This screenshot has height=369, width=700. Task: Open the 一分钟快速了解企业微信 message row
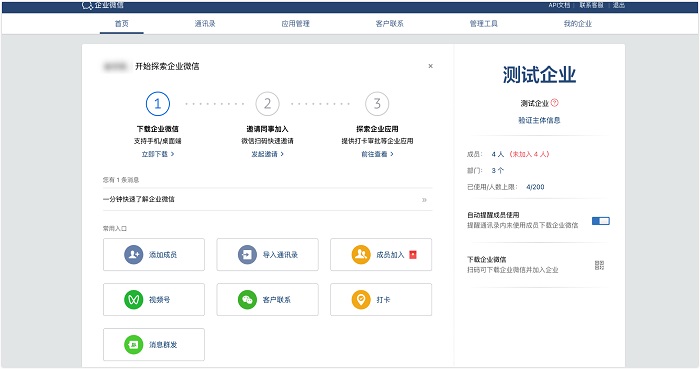(x=267, y=199)
